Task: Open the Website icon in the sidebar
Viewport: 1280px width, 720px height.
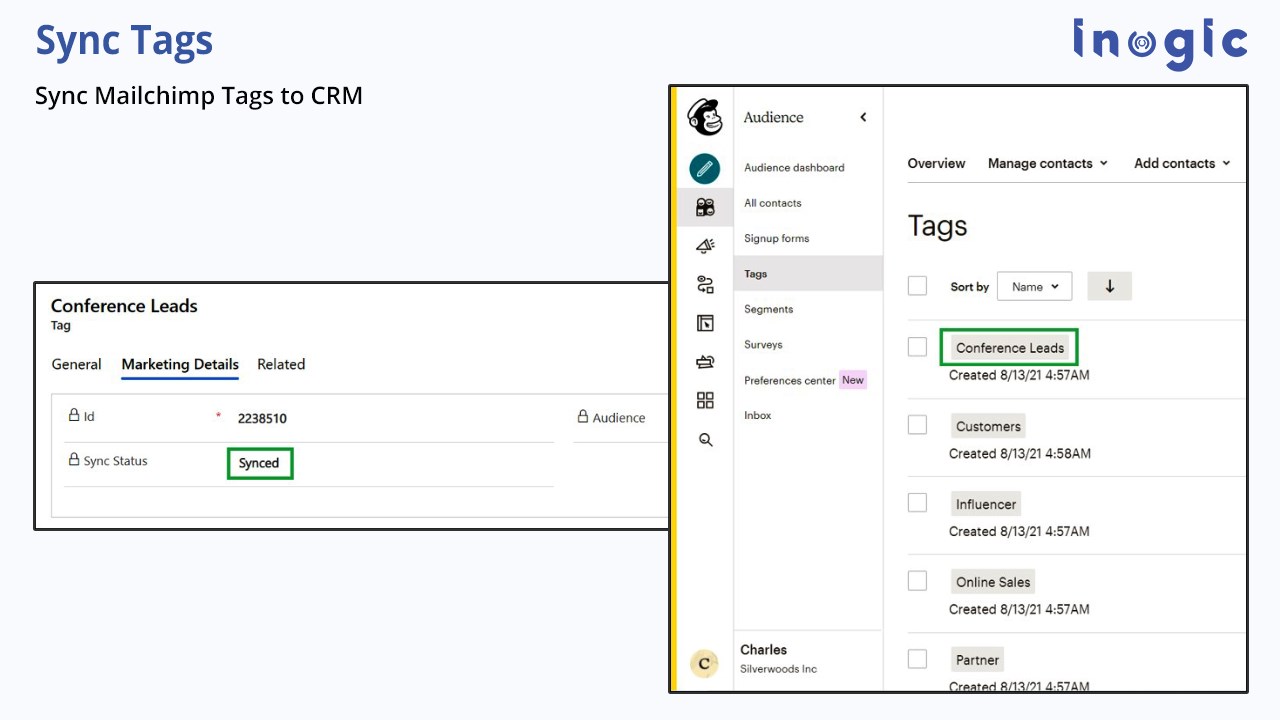Action: (x=705, y=323)
